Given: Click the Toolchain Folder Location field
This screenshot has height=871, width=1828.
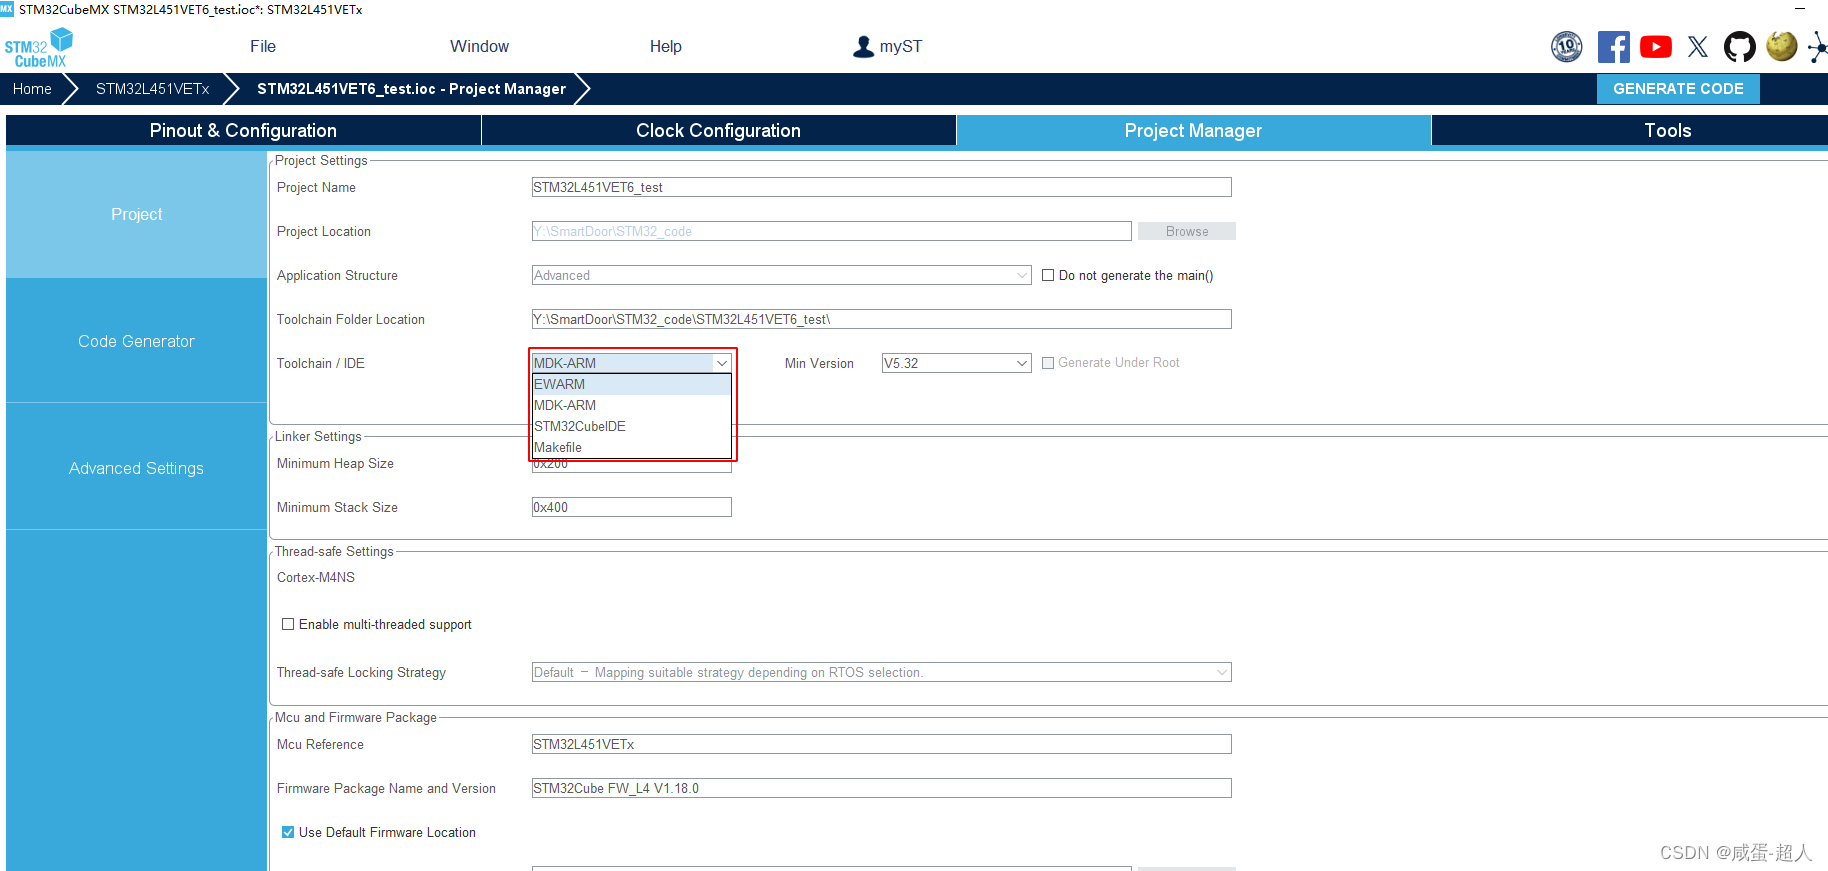Looking at the screenshot, I should click(x=881, y=319).
